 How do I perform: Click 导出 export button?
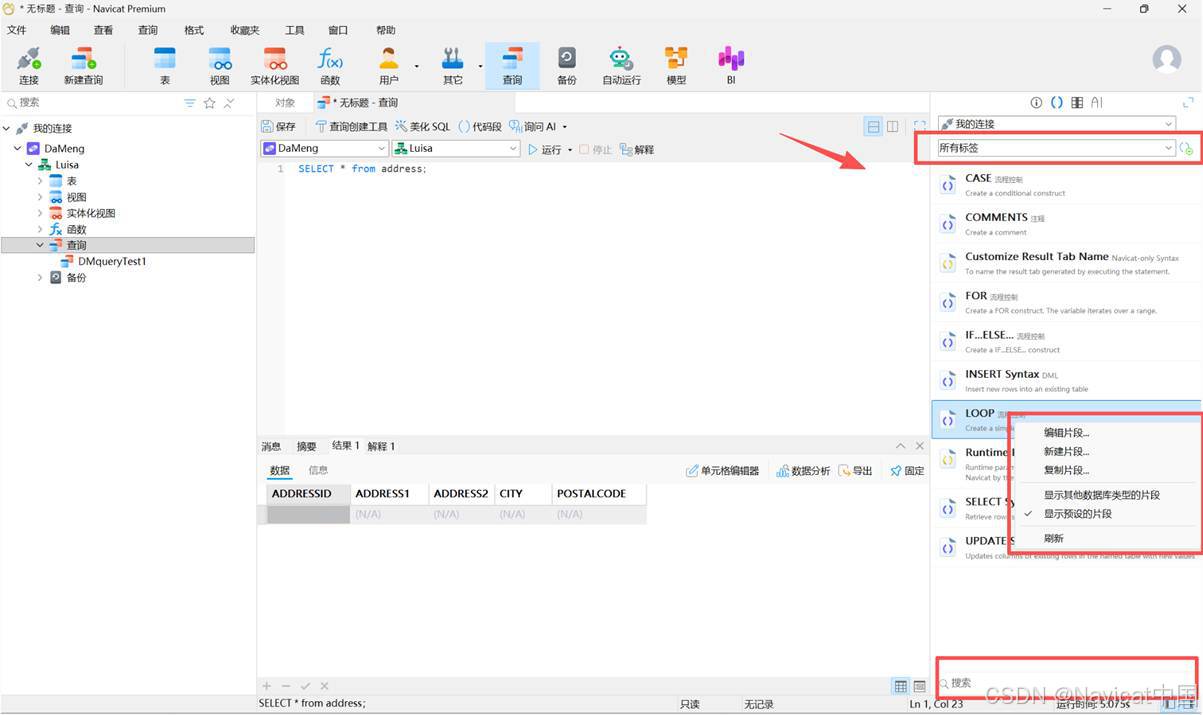855,470
